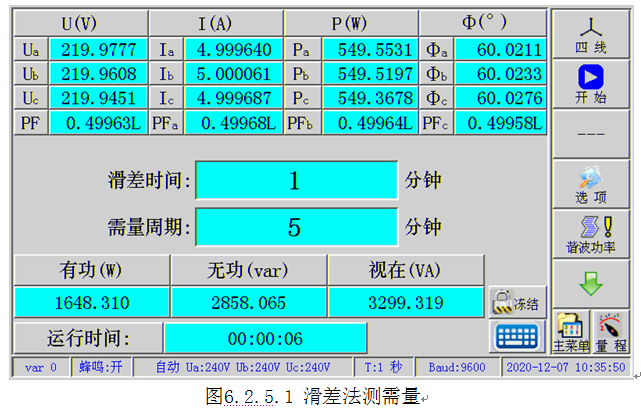Click the I(A) column header
641x409 pixels.
(216, 23)
